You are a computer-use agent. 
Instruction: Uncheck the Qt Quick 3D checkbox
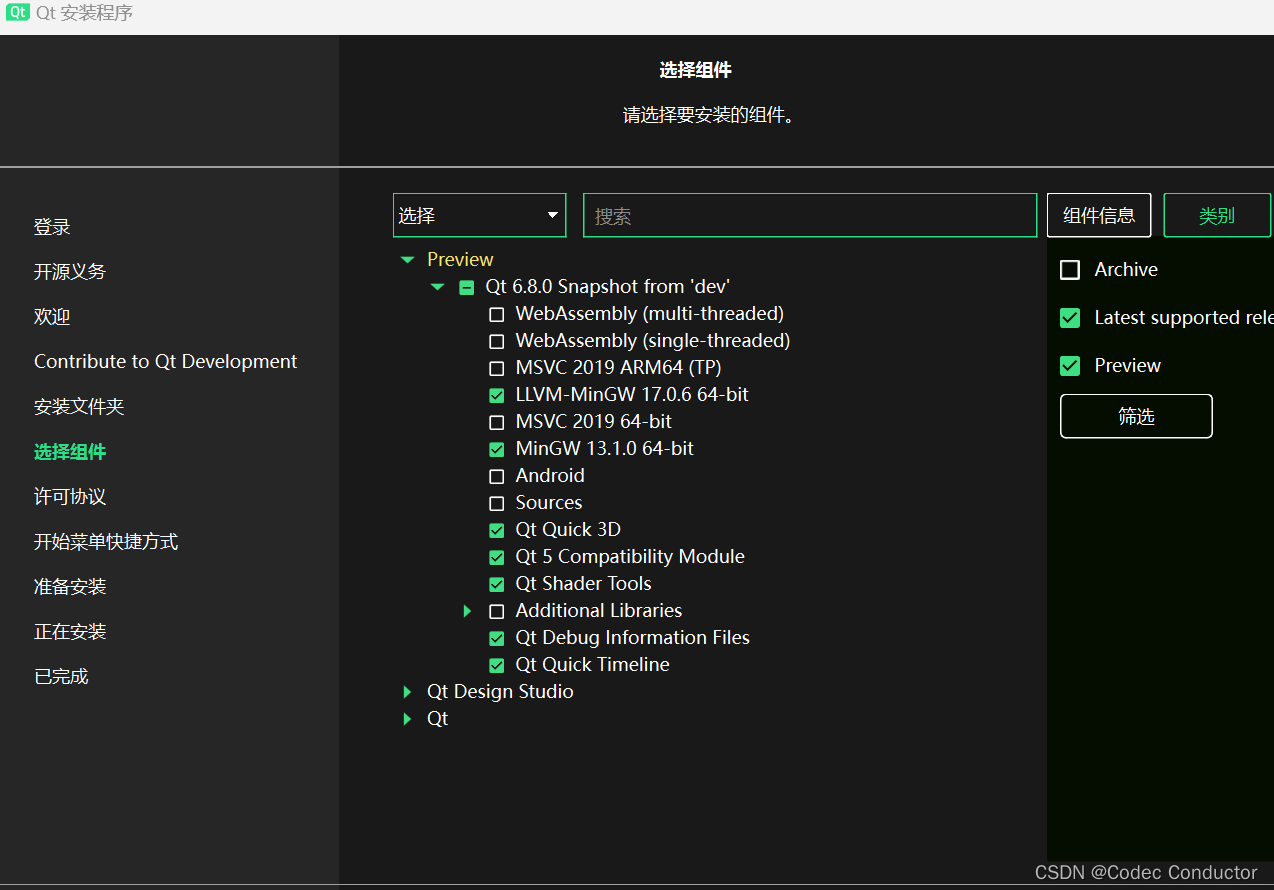[496, 530]
